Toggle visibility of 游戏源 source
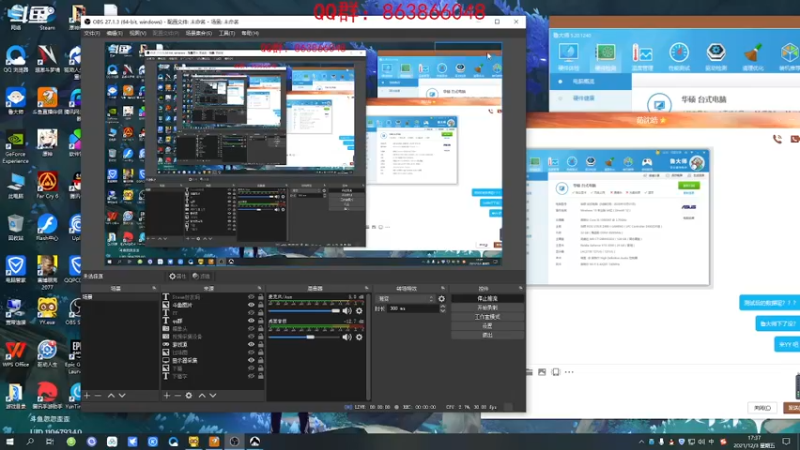 click(251, 344)
